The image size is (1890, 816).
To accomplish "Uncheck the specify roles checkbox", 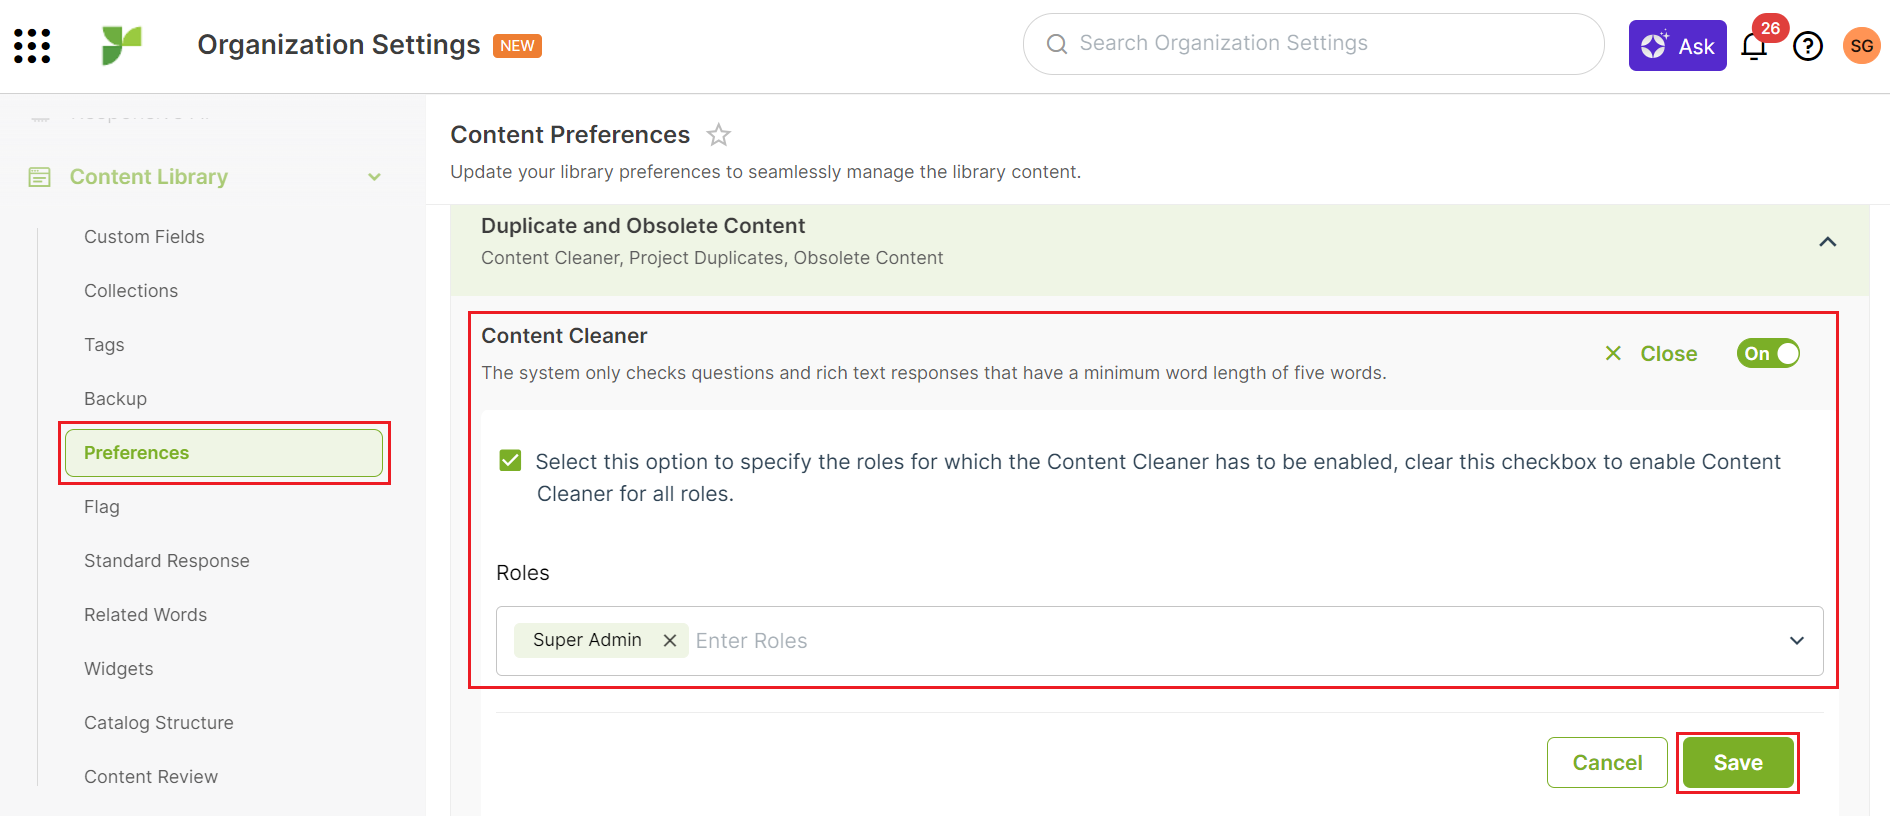I will (510, 461).
